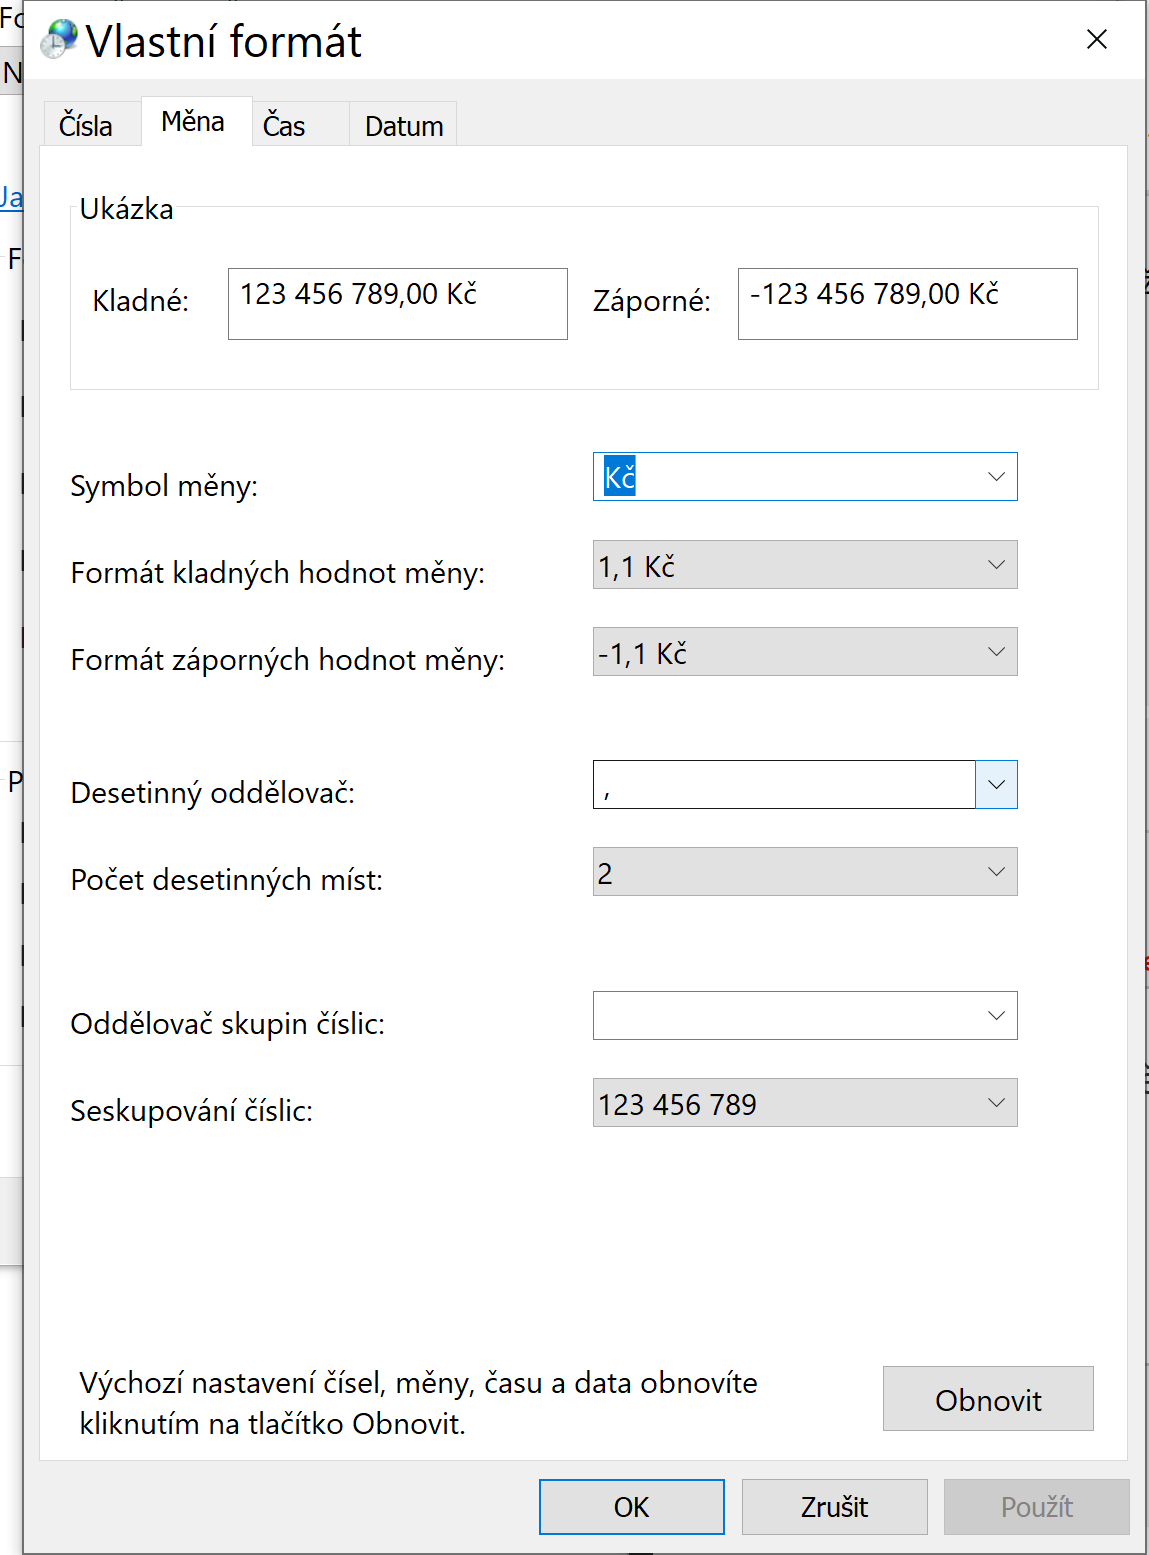
Task: Confirm with the OK button
Action: (631, 1507)
